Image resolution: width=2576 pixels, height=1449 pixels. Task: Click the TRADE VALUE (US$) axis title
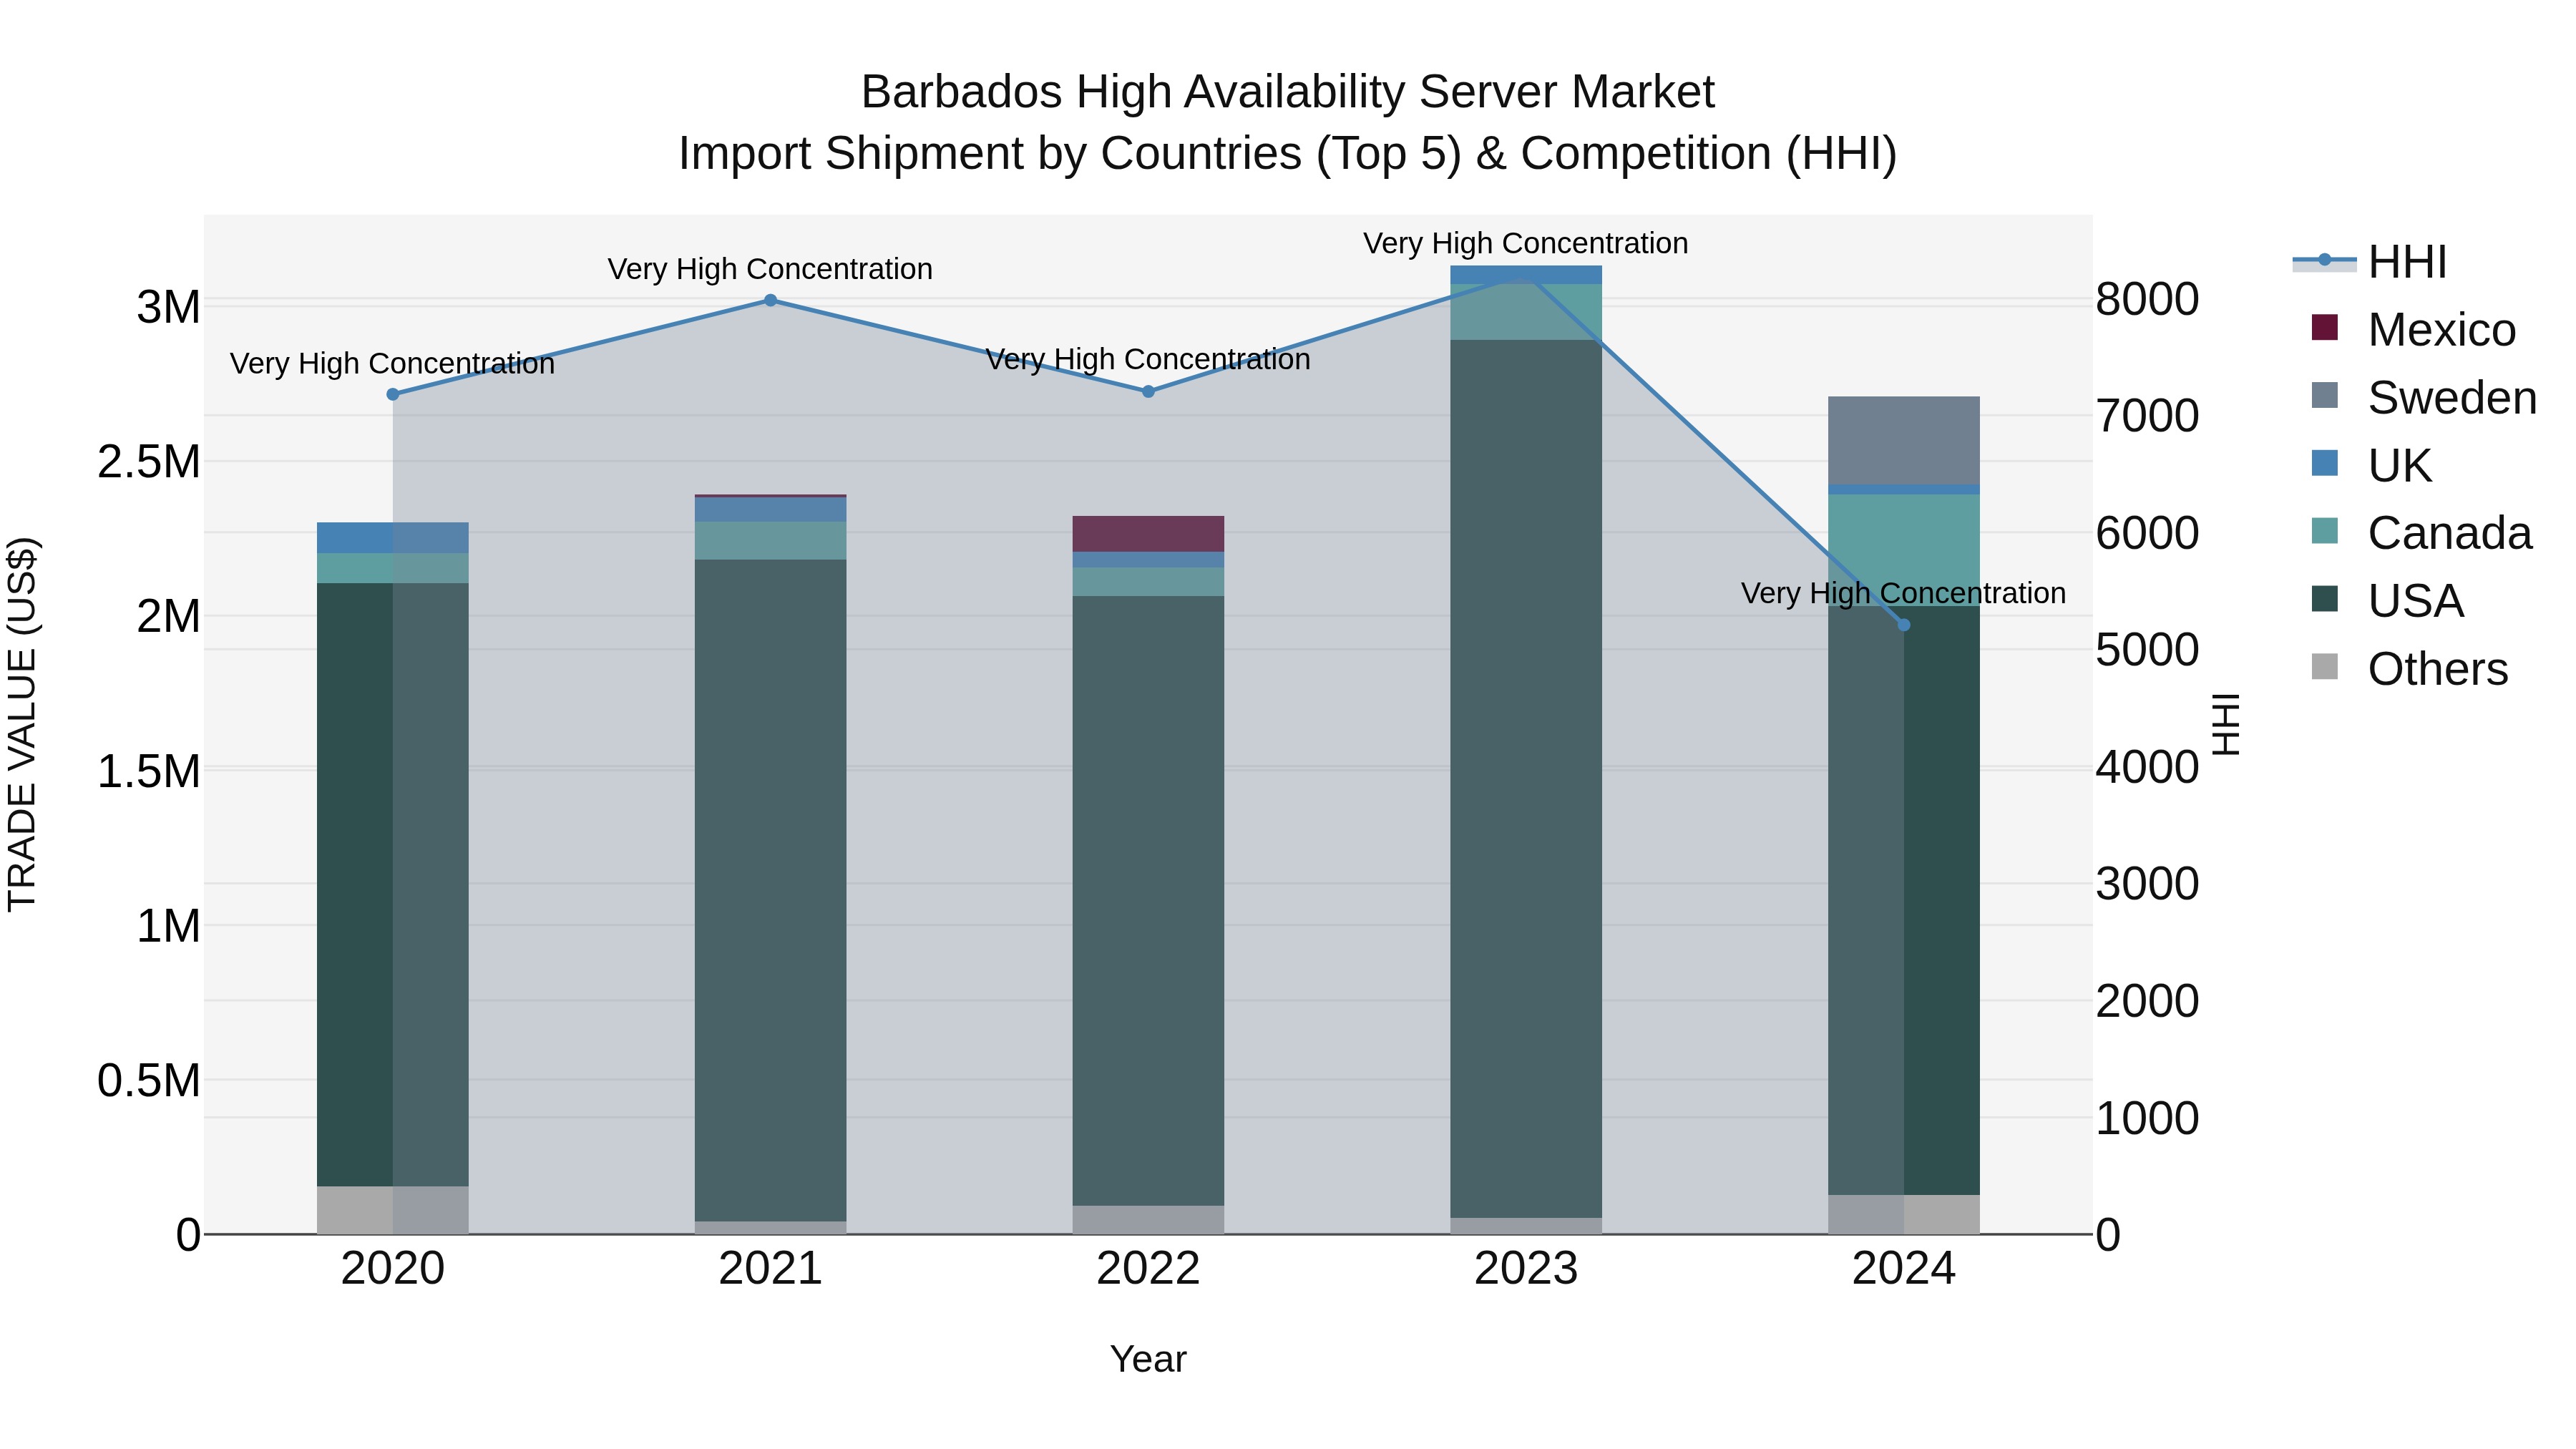(22, 724)
